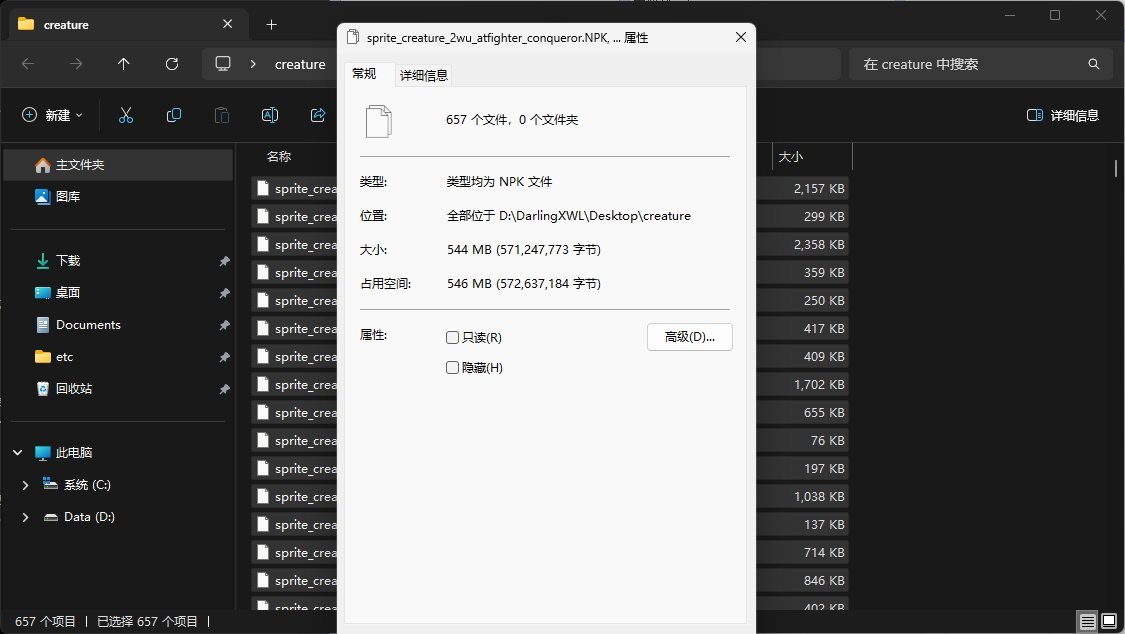The height and width of the screenshot is (634, 1125).
Task: Click the Refresh icon in navigation bar
Action: click(171, 63)
